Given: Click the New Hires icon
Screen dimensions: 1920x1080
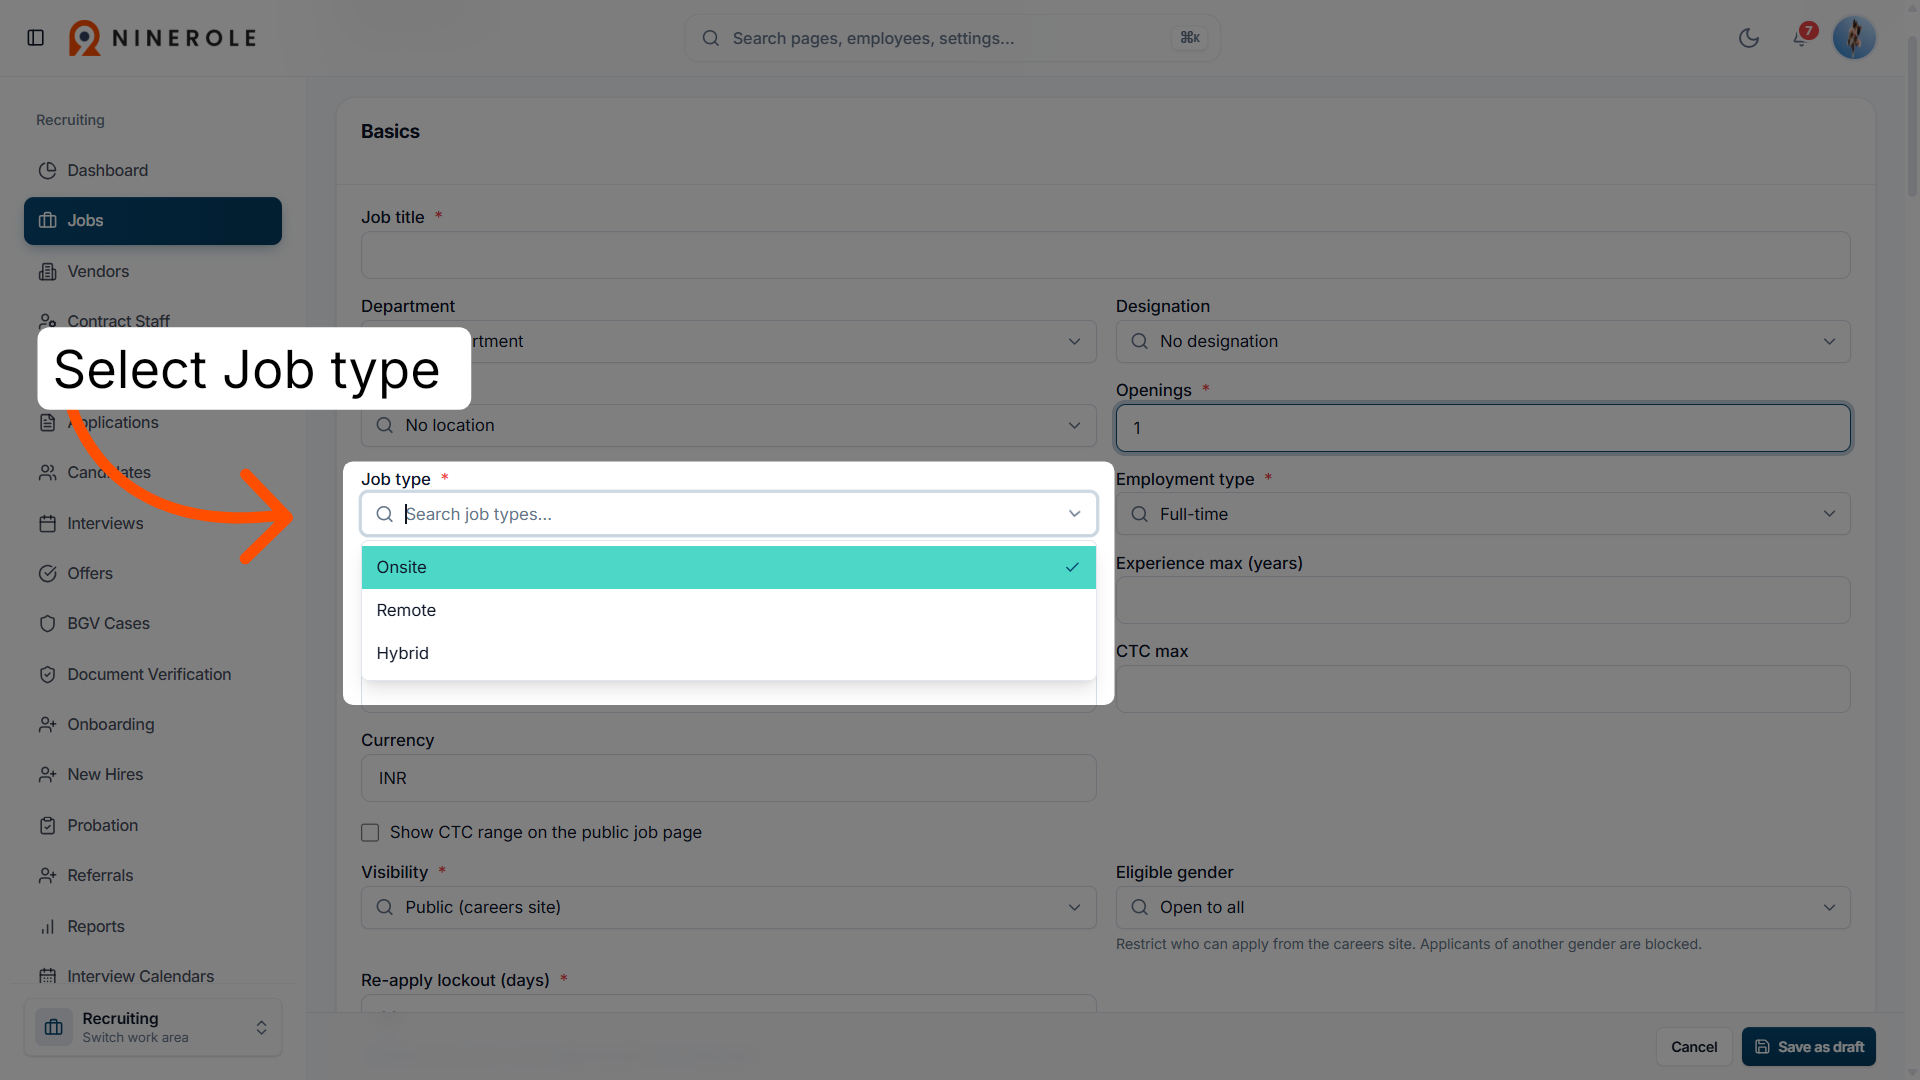Looking at the screenshot, I should coord(47,775).
